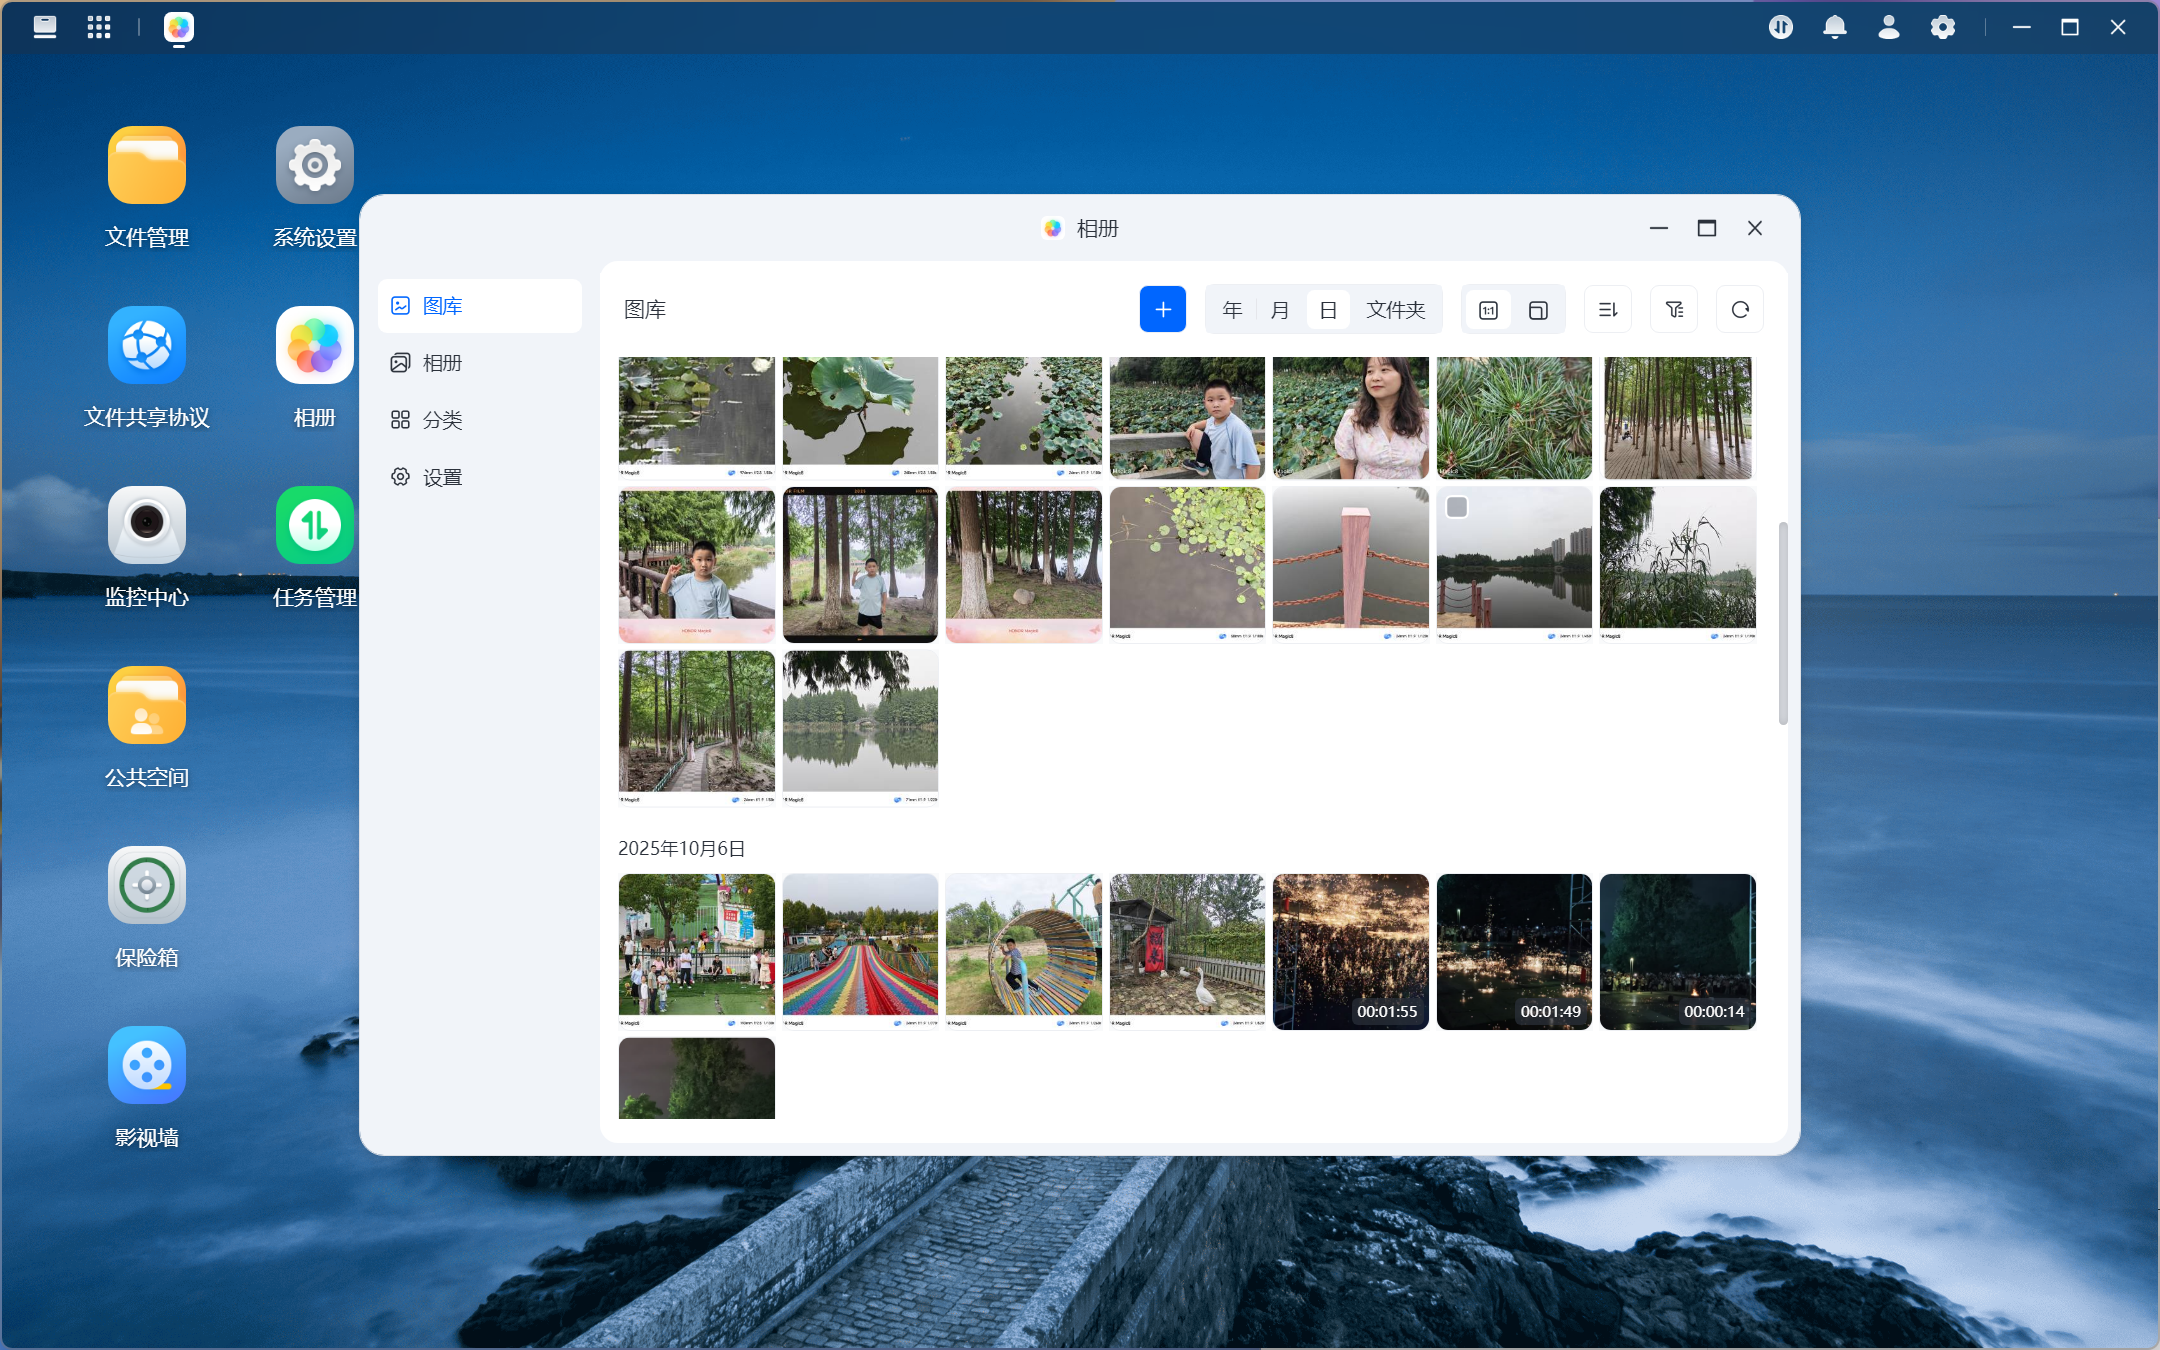Viewport: 2160px width, 1350px height.
Task: Refresh the gallery with the reload icon
Action: click(x=1740, y=310)
